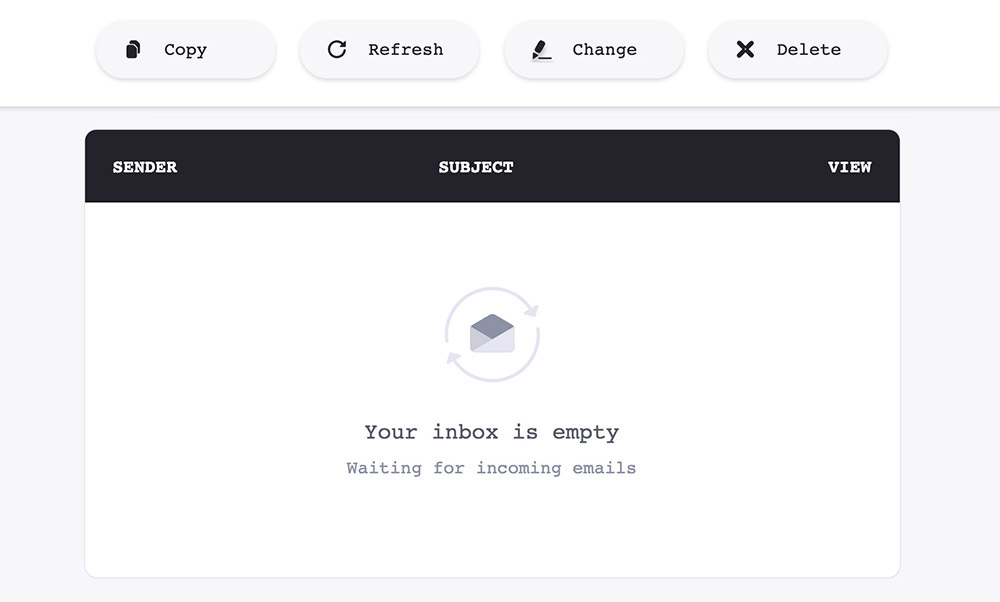Delete the address via Delete label
The height and width of the screenshot is (602, 1000).
click(x=809, y=49)
